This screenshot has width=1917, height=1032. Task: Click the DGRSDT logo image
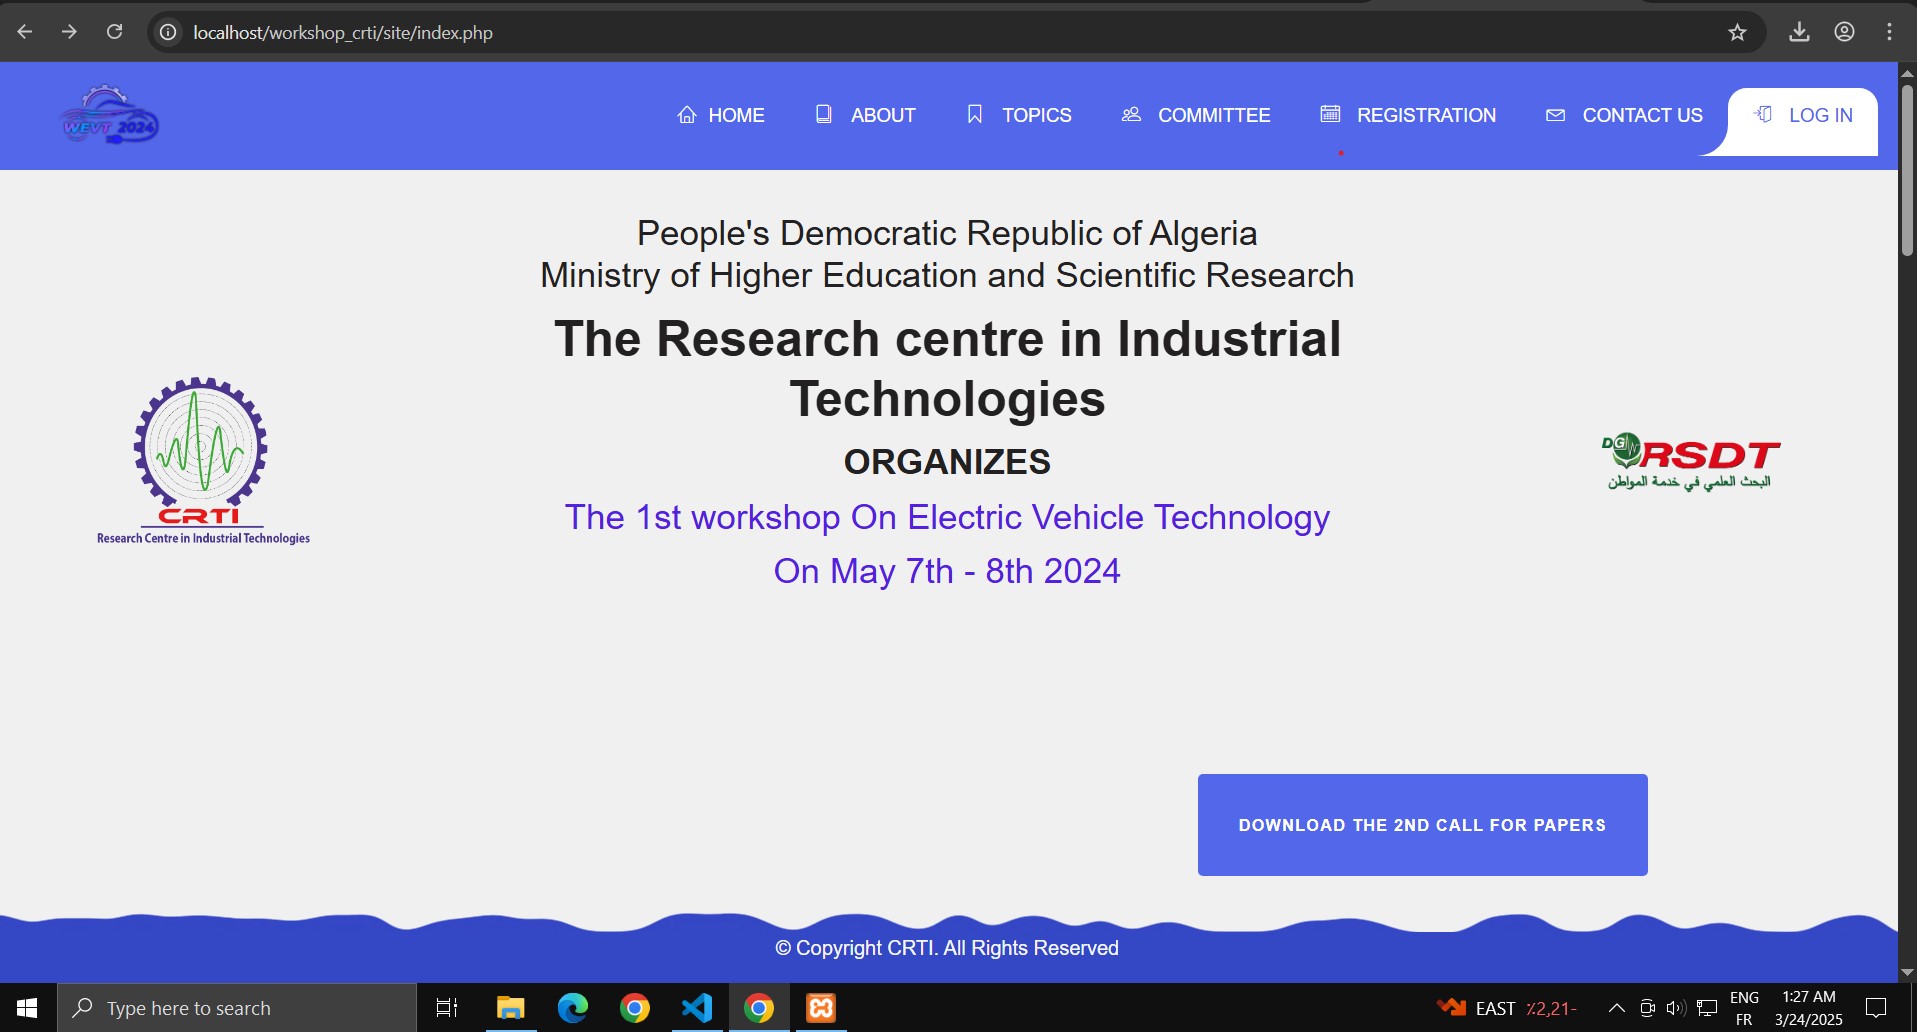[x=1690, y=461]
